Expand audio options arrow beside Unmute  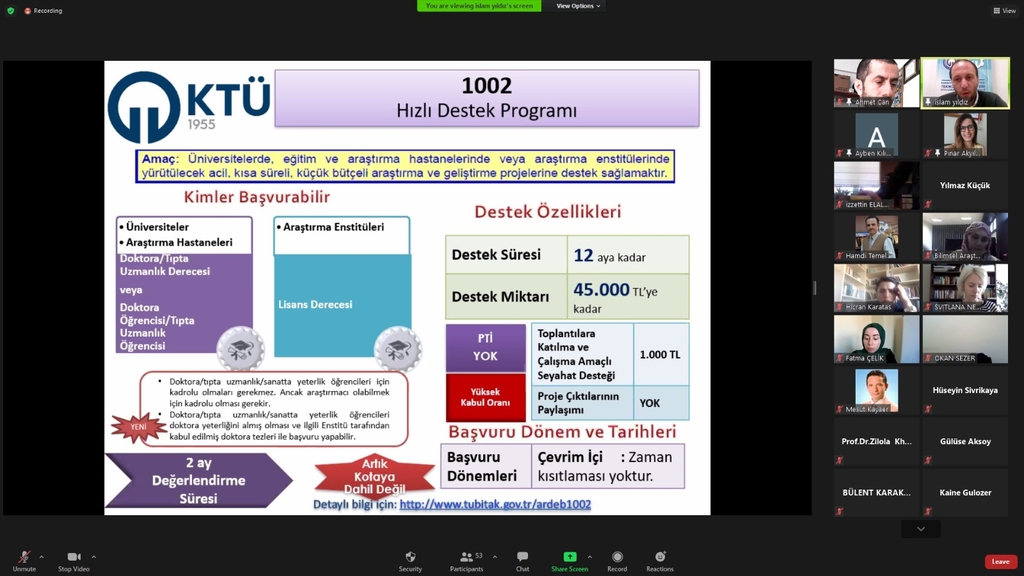click(41, 557)
